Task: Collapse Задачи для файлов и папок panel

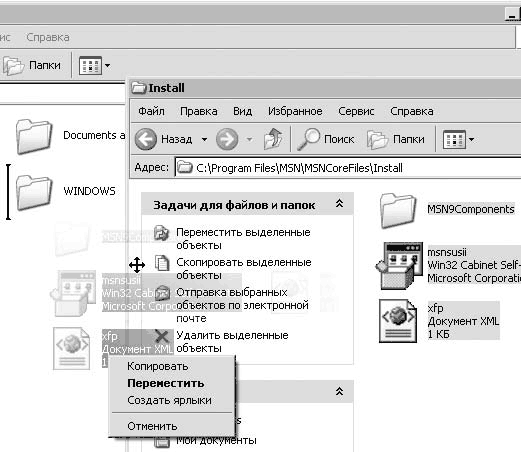Action: click(x=339, y=204)
